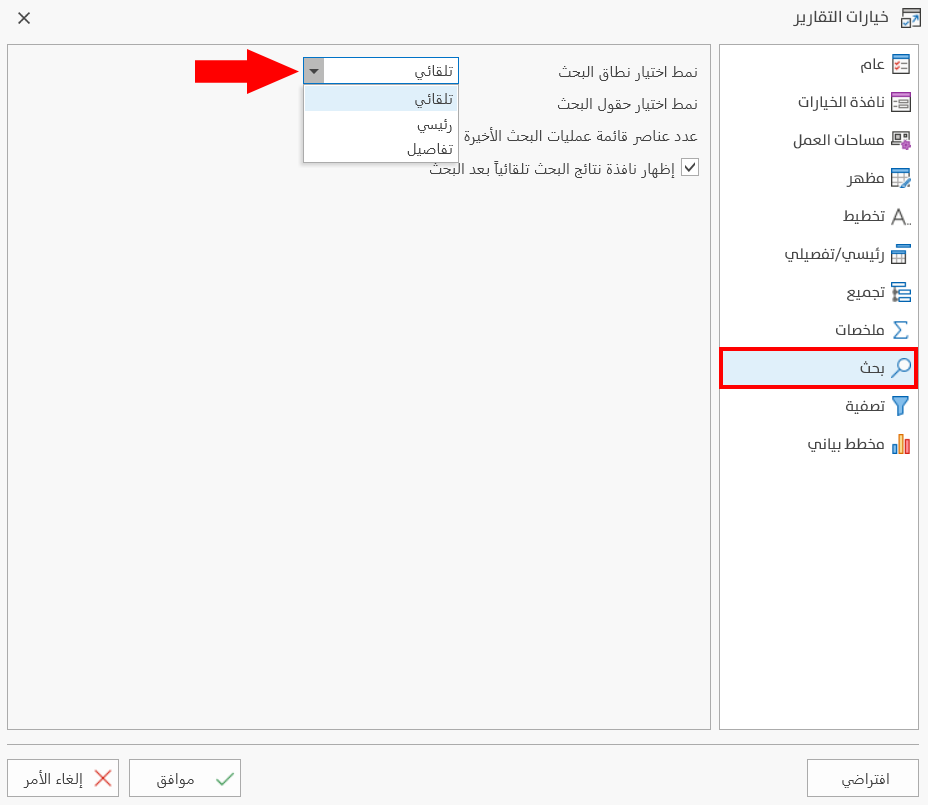Choose تلقائي from the dropdown list
Viewport: 928px width, 805px height.
click(380, 99)
